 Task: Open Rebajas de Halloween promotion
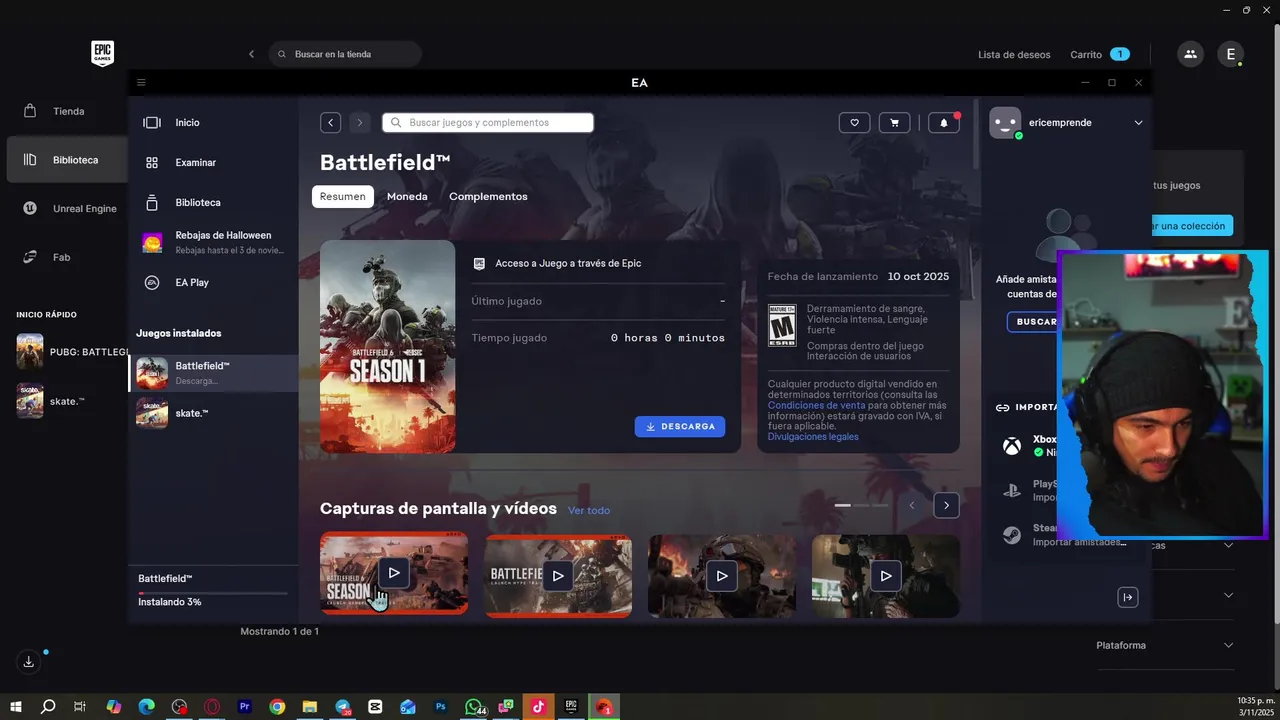(213, 242)
